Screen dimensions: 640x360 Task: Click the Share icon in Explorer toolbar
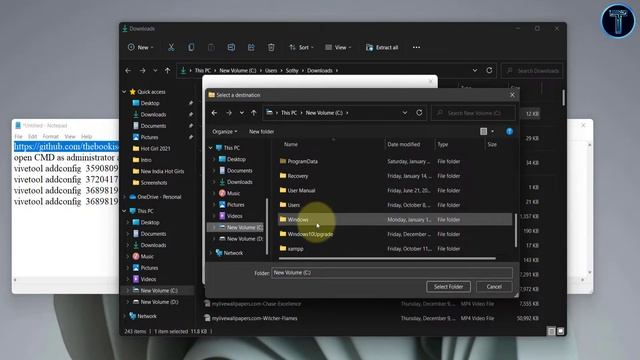click(x=251, y=47)
